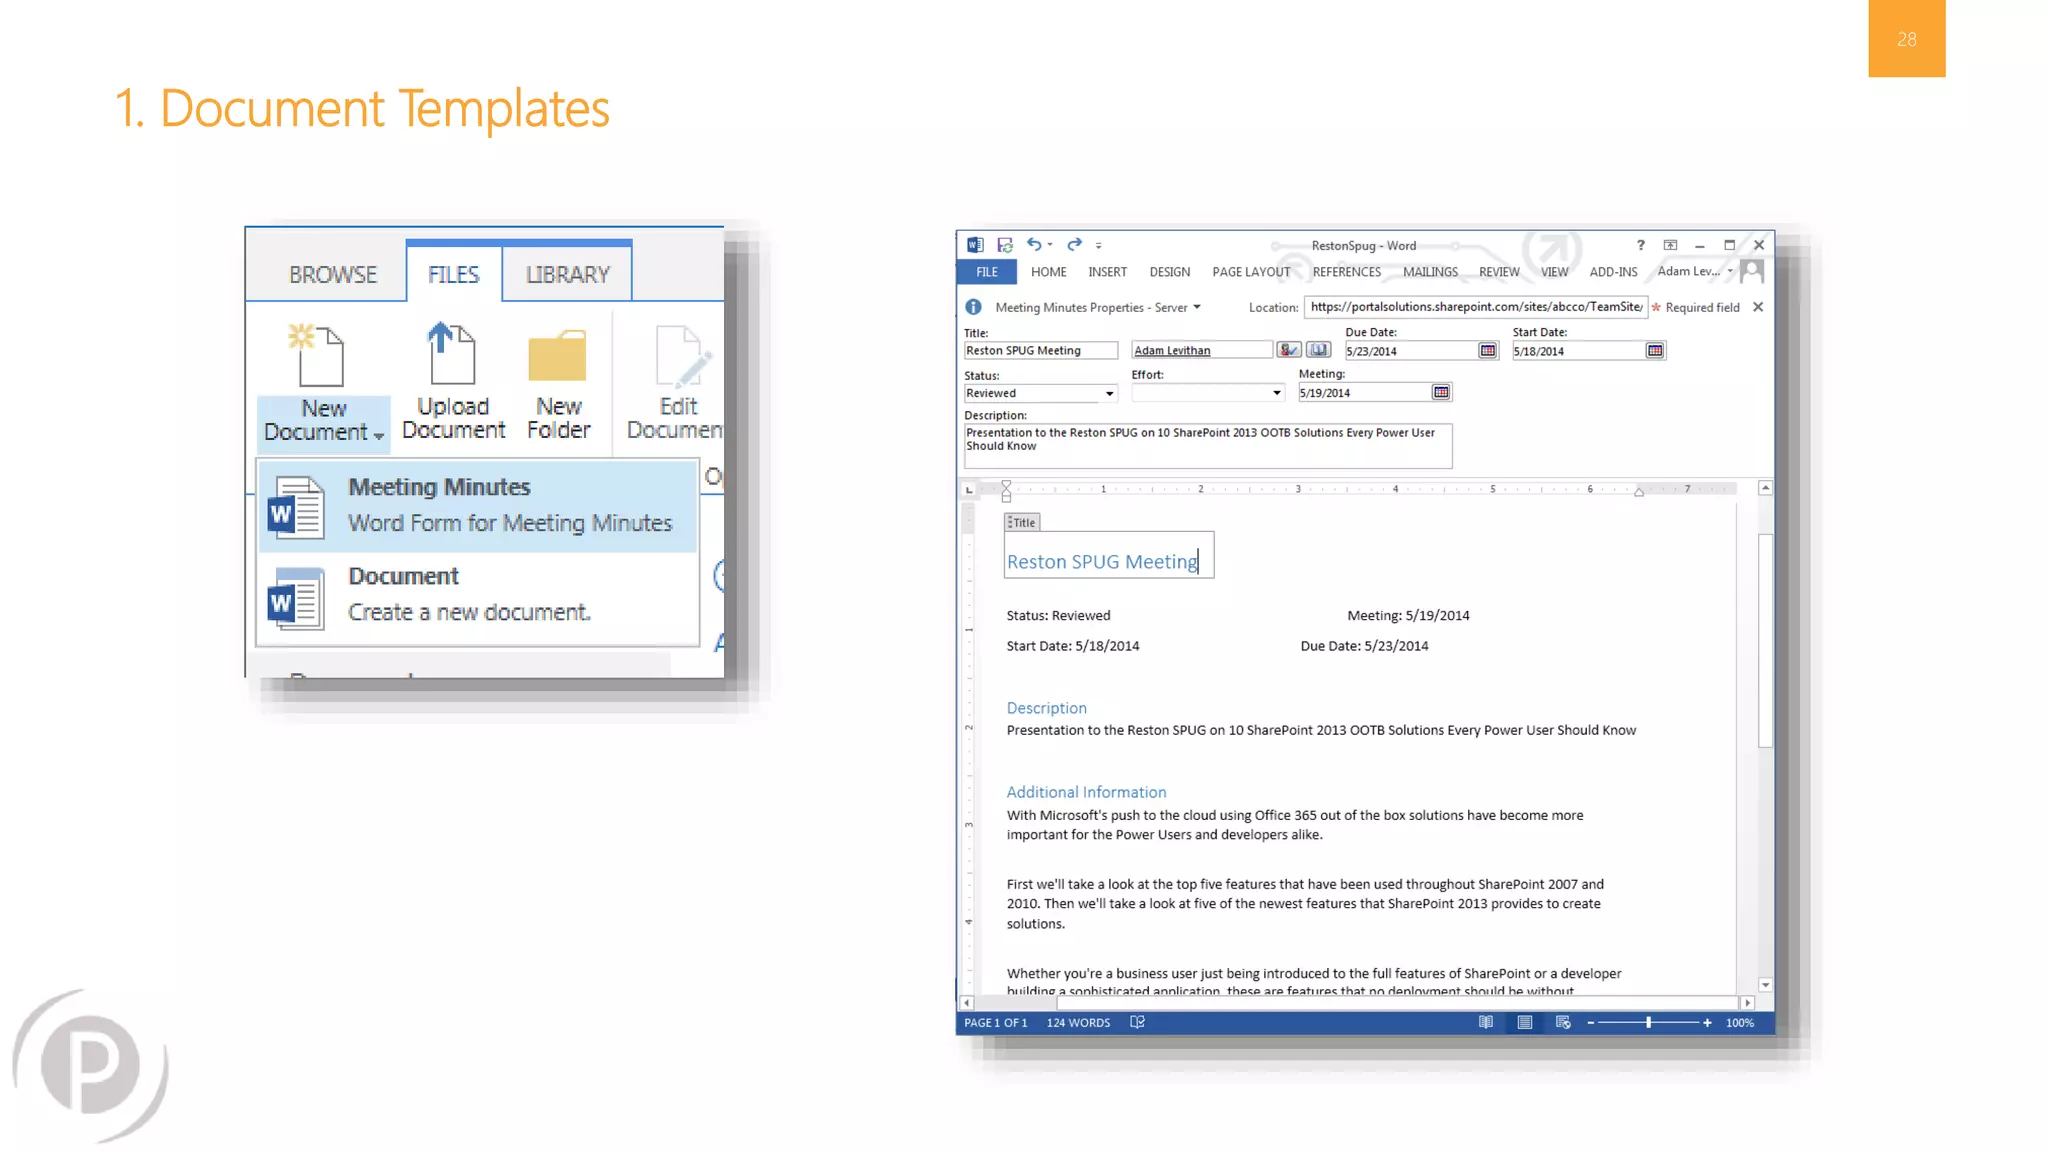
Task: Click the vertical scrollbar up arrow
Action: tap(1765, 488)
